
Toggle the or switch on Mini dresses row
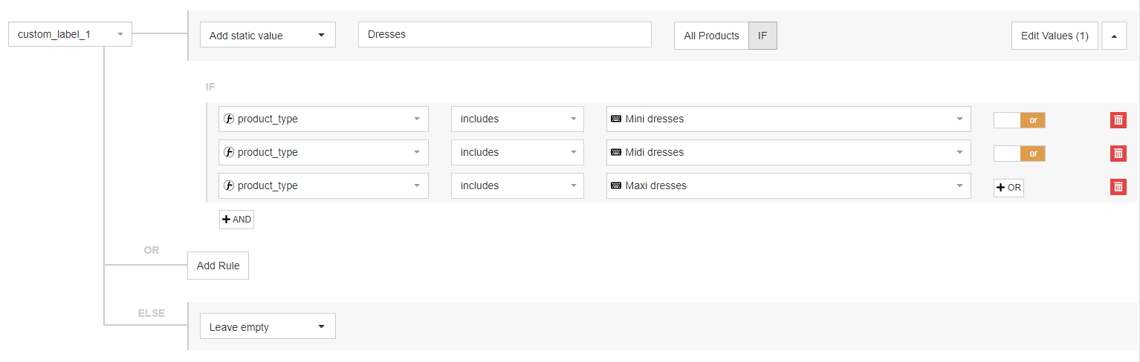click(x=1019, y=119)
